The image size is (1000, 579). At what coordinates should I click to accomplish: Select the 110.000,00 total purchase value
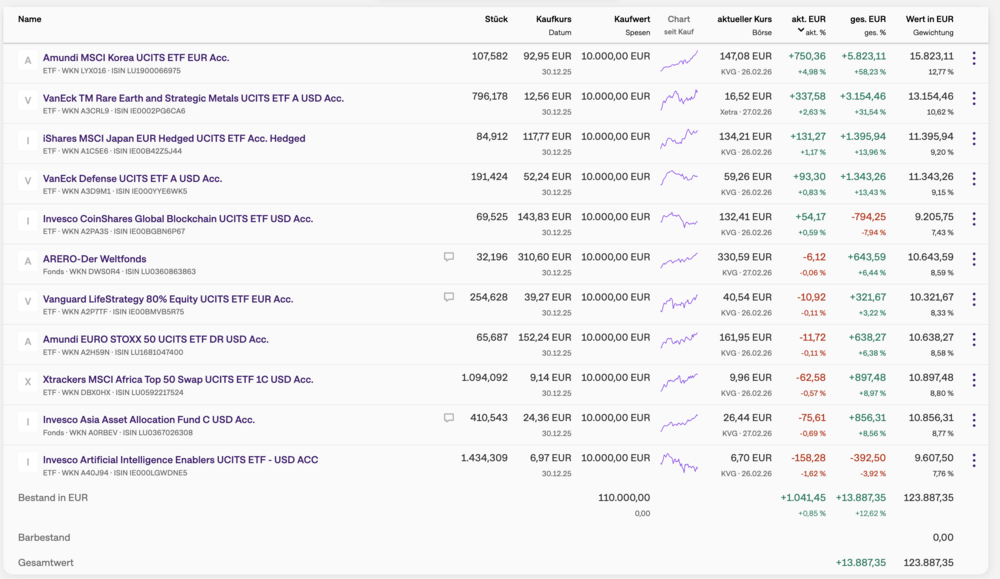[624, 497]
